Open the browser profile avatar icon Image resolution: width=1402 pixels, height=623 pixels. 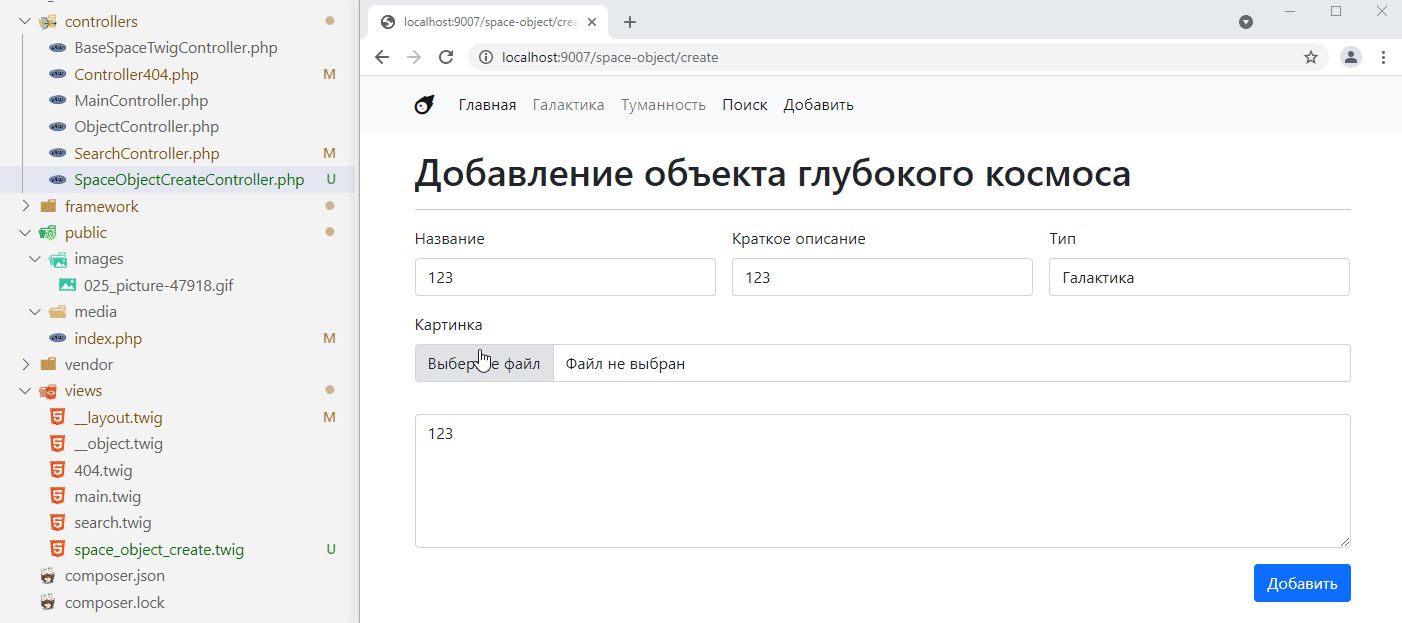point(1350,57)
